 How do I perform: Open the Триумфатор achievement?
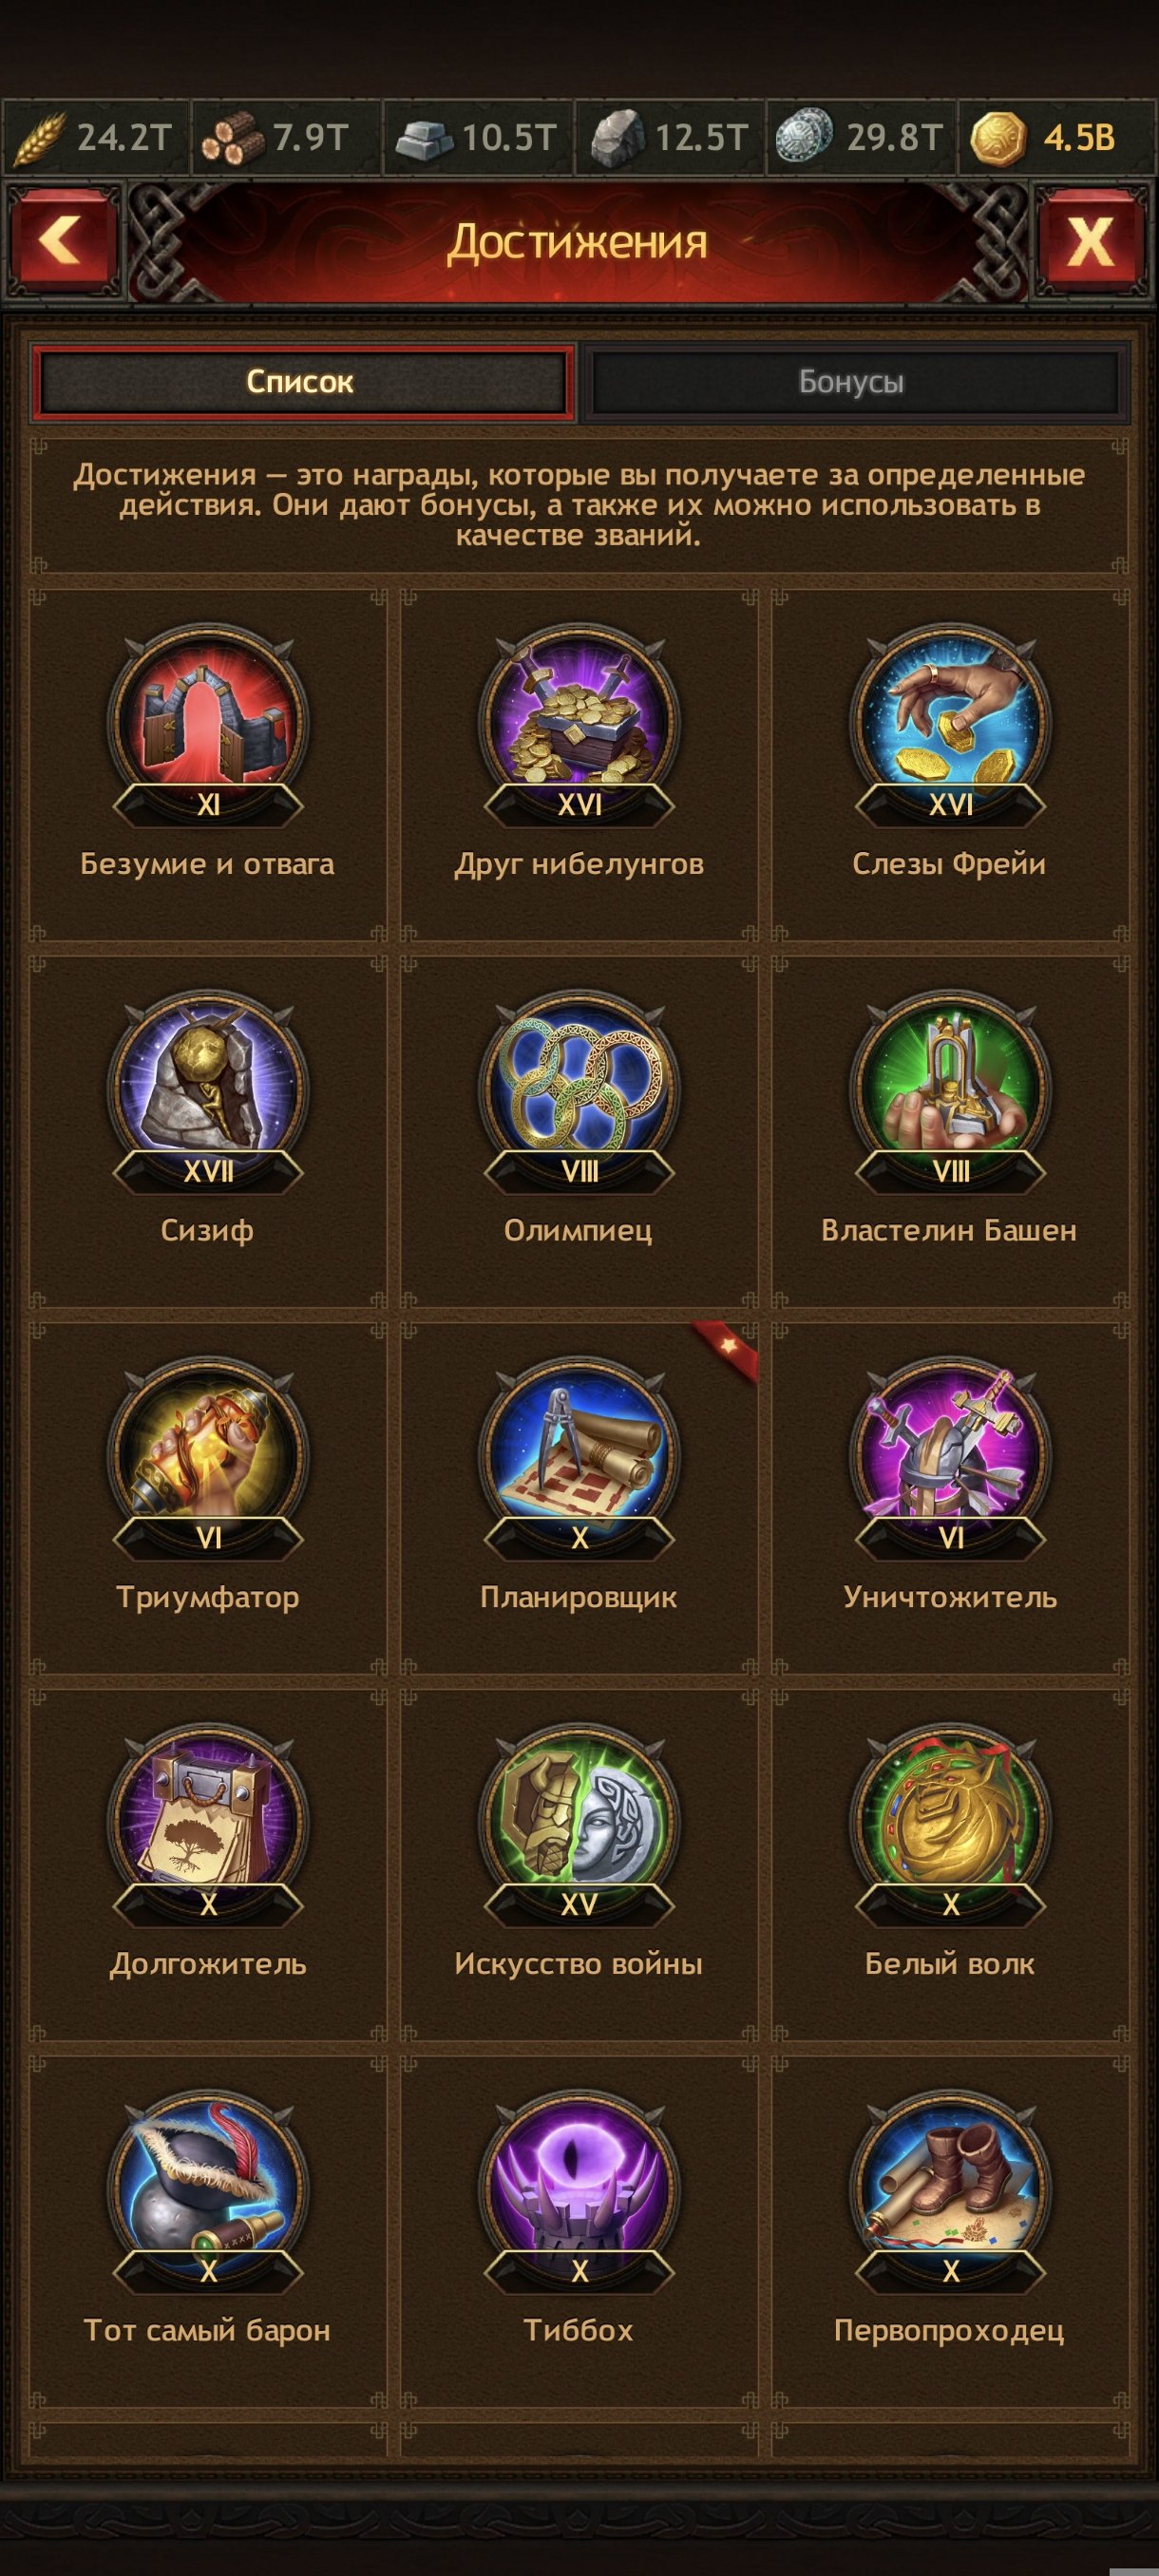pos(208,1499)
